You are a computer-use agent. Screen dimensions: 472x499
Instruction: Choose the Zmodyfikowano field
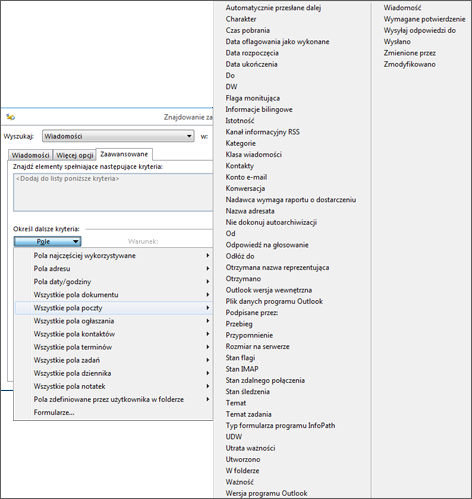click(x=409, y=64)
